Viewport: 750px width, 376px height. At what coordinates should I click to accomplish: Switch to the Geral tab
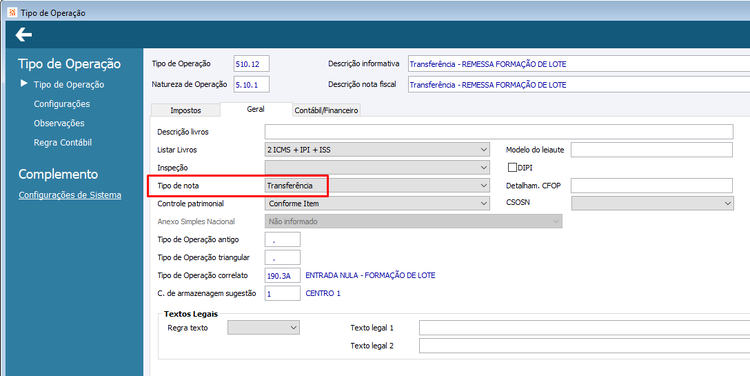click(x=255, y=110)
